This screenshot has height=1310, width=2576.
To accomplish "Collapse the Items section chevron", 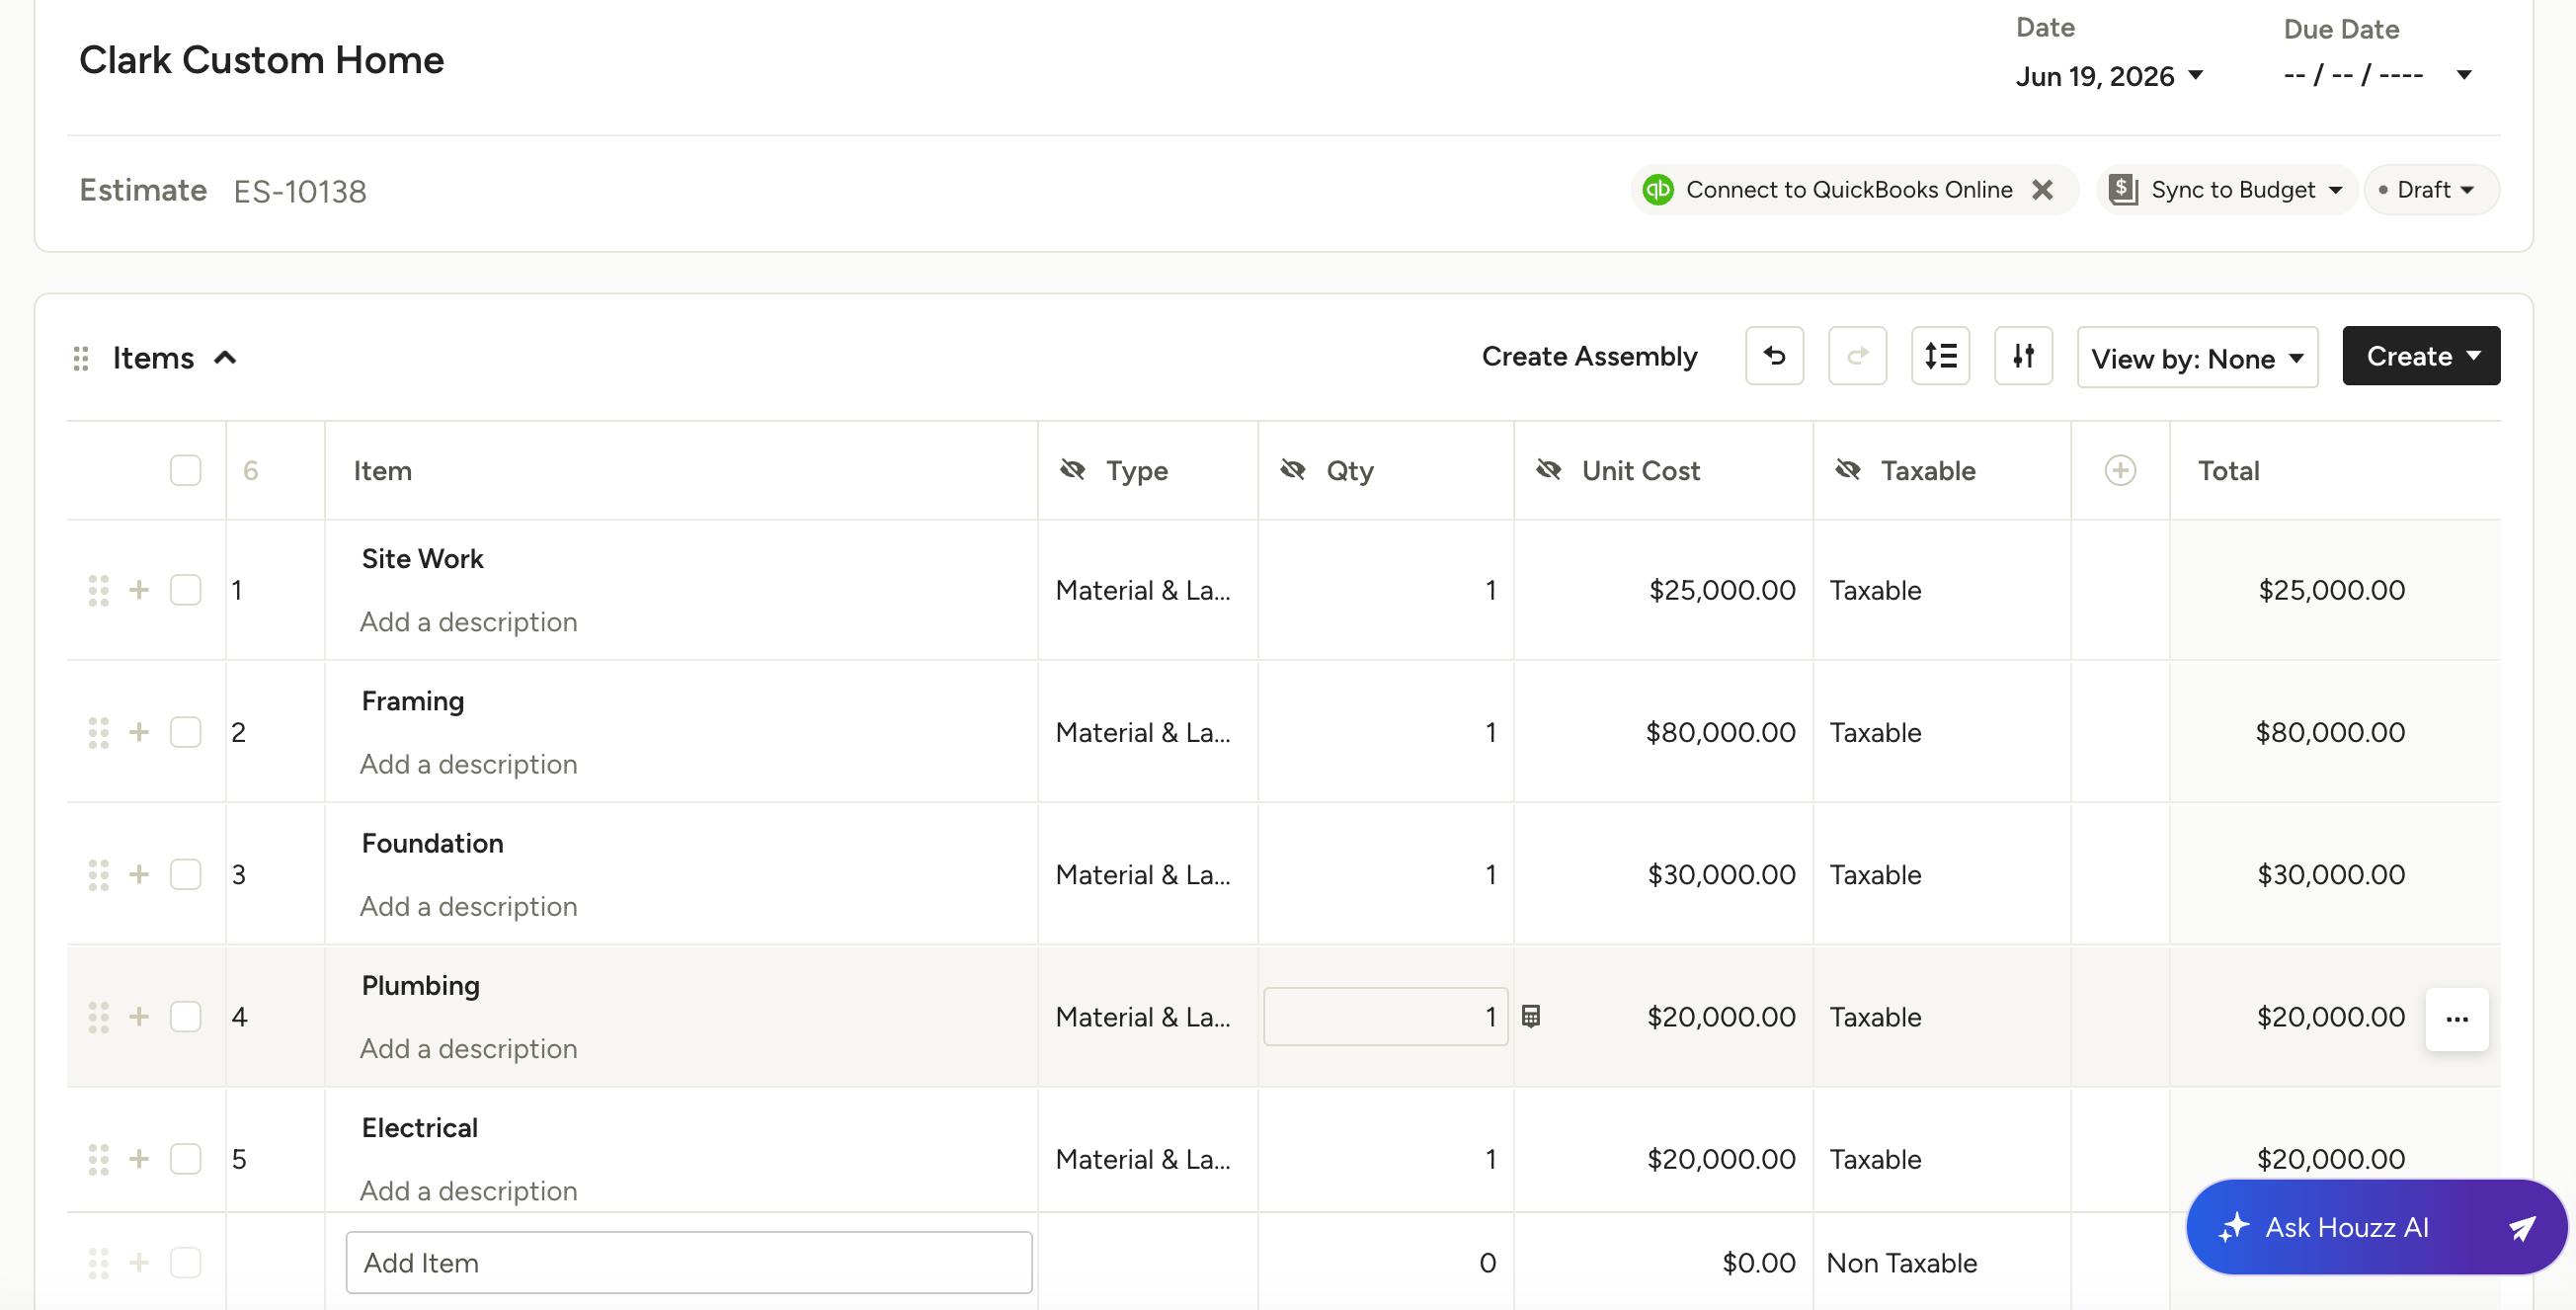I will 226,357.
